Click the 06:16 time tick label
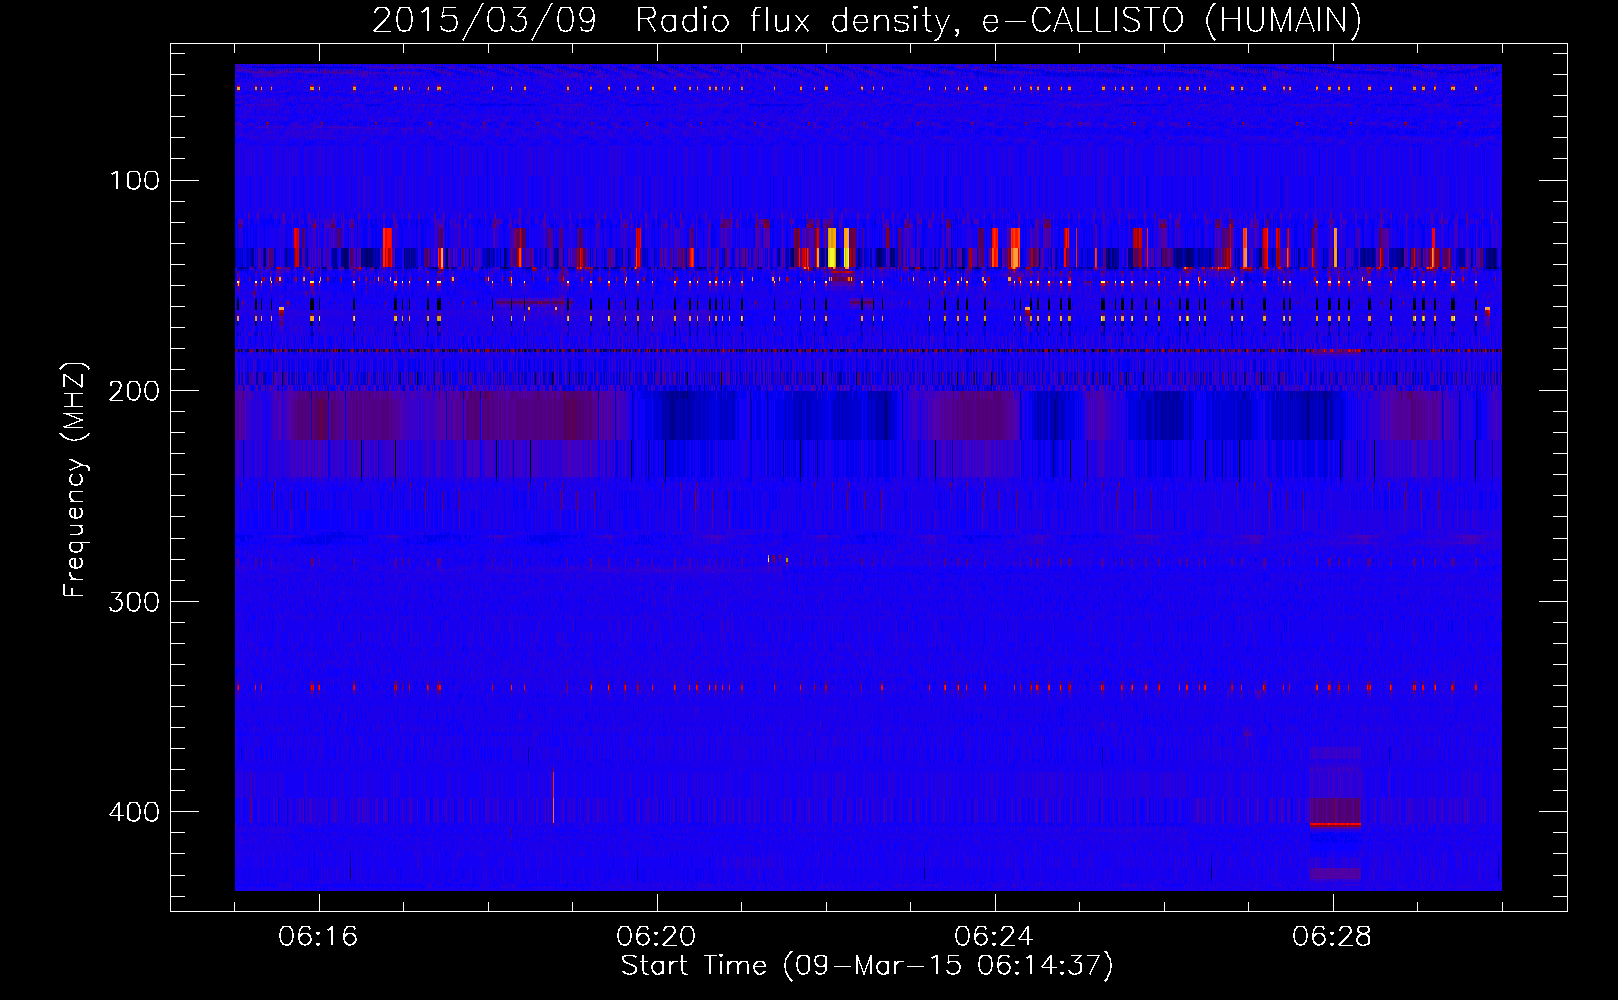 point(319,937)
